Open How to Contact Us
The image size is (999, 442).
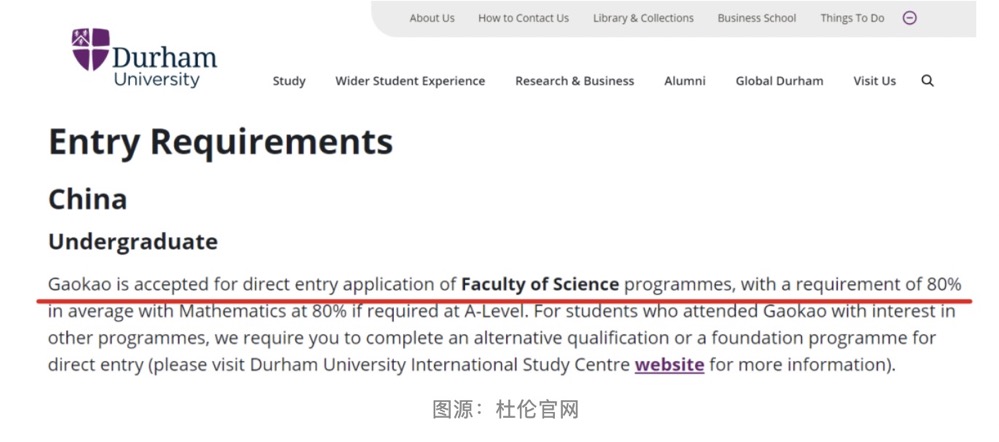(523, 18)
